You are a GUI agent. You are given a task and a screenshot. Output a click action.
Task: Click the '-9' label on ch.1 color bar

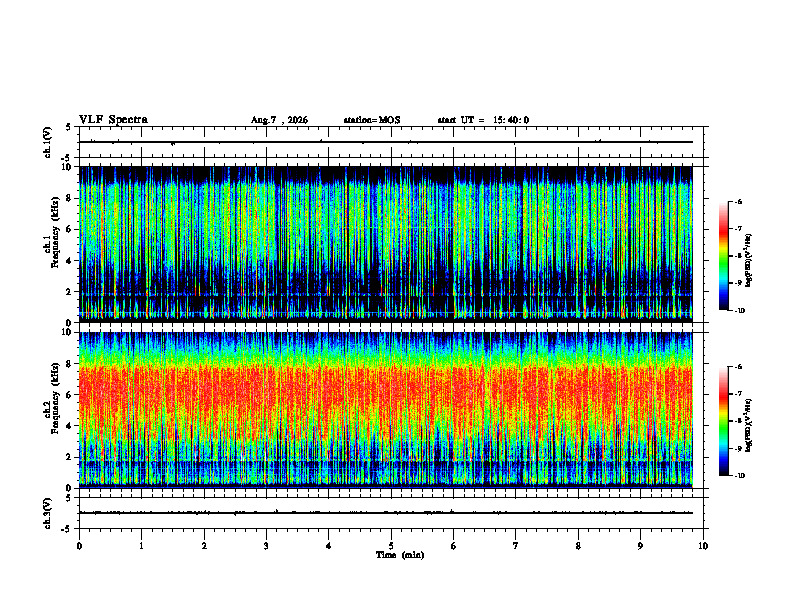tap(738, 283)
